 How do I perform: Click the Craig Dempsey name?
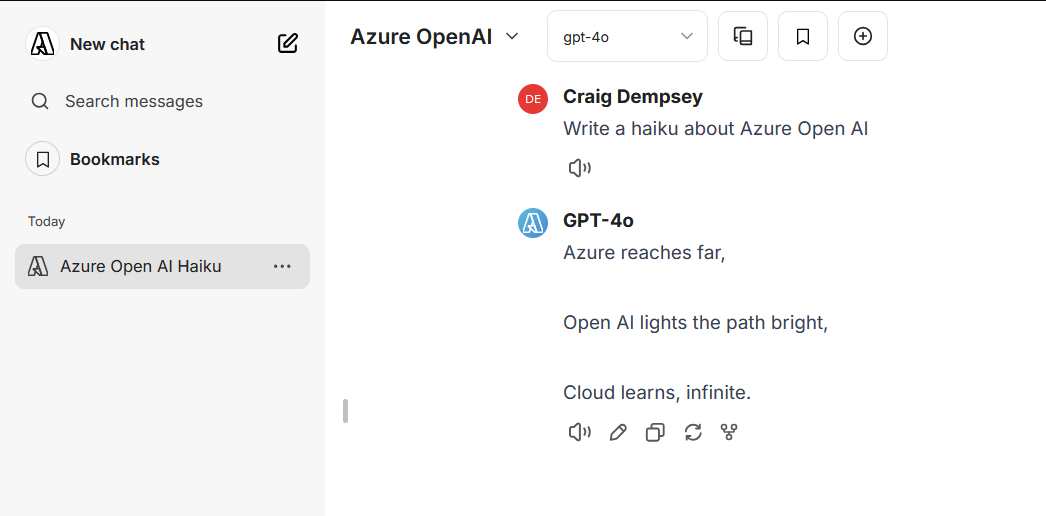click(632, 97)
